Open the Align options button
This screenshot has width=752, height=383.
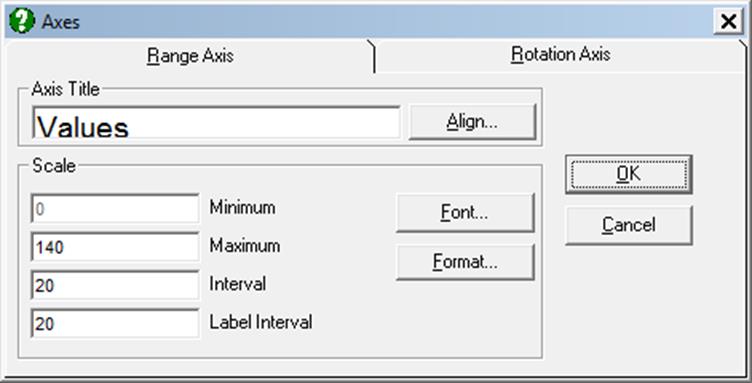point(472,122)
